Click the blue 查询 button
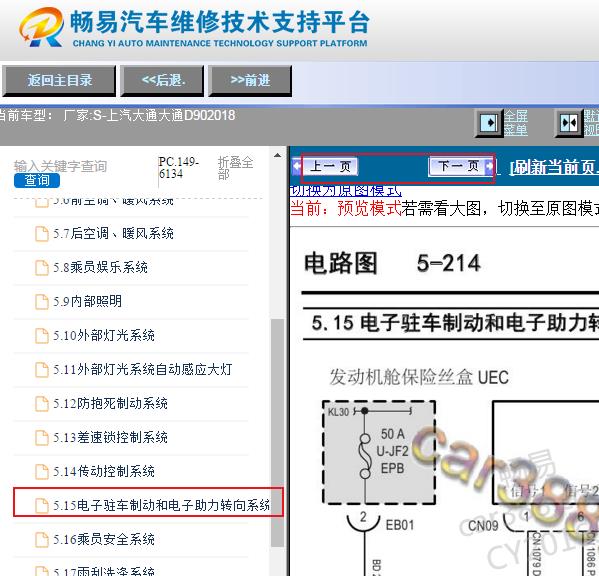Screen dimensions: 599x576 point(37,180)
